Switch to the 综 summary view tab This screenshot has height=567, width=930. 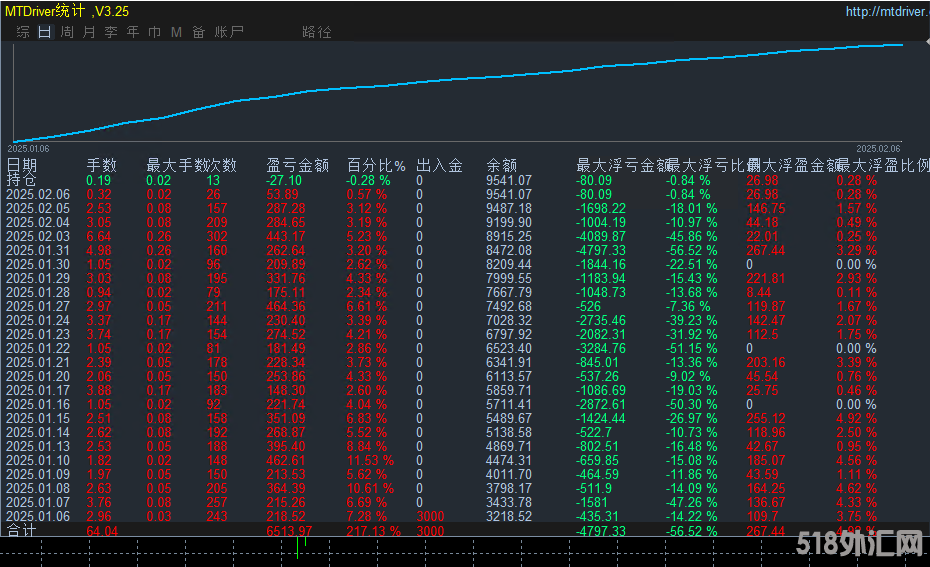pyautogui.click(x=22, y=32)
